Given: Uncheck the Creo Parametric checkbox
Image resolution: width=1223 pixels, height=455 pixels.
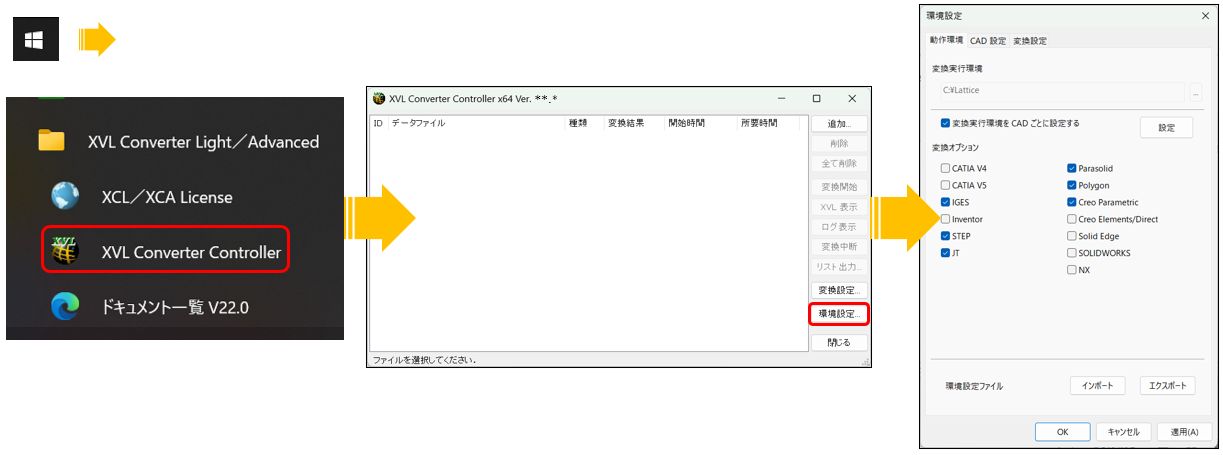Looking at the screenshot, I should pyautogui.click(x=1072, y=202).
